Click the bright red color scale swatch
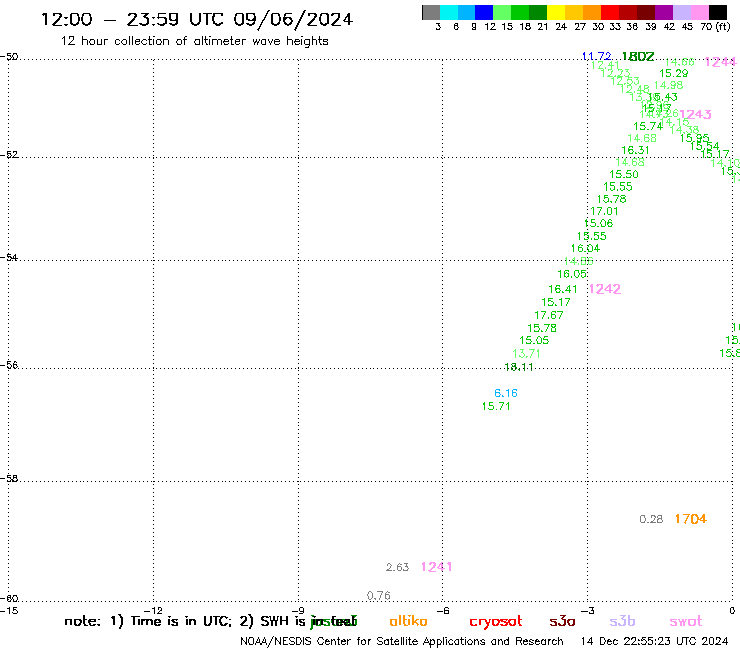The image size is (740, 650). click(610, 12)
